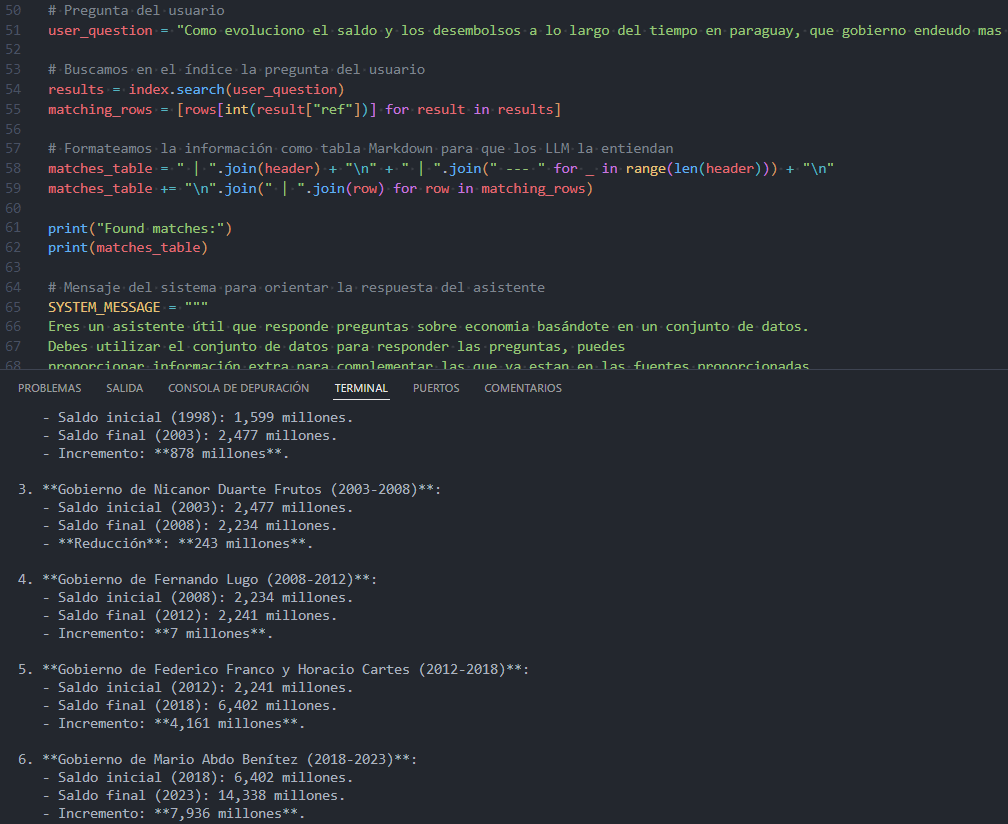The image size is (1008, 824).
Task: Click comment '# Mensaje del sistema' line
Action: (x=296, y=287)
